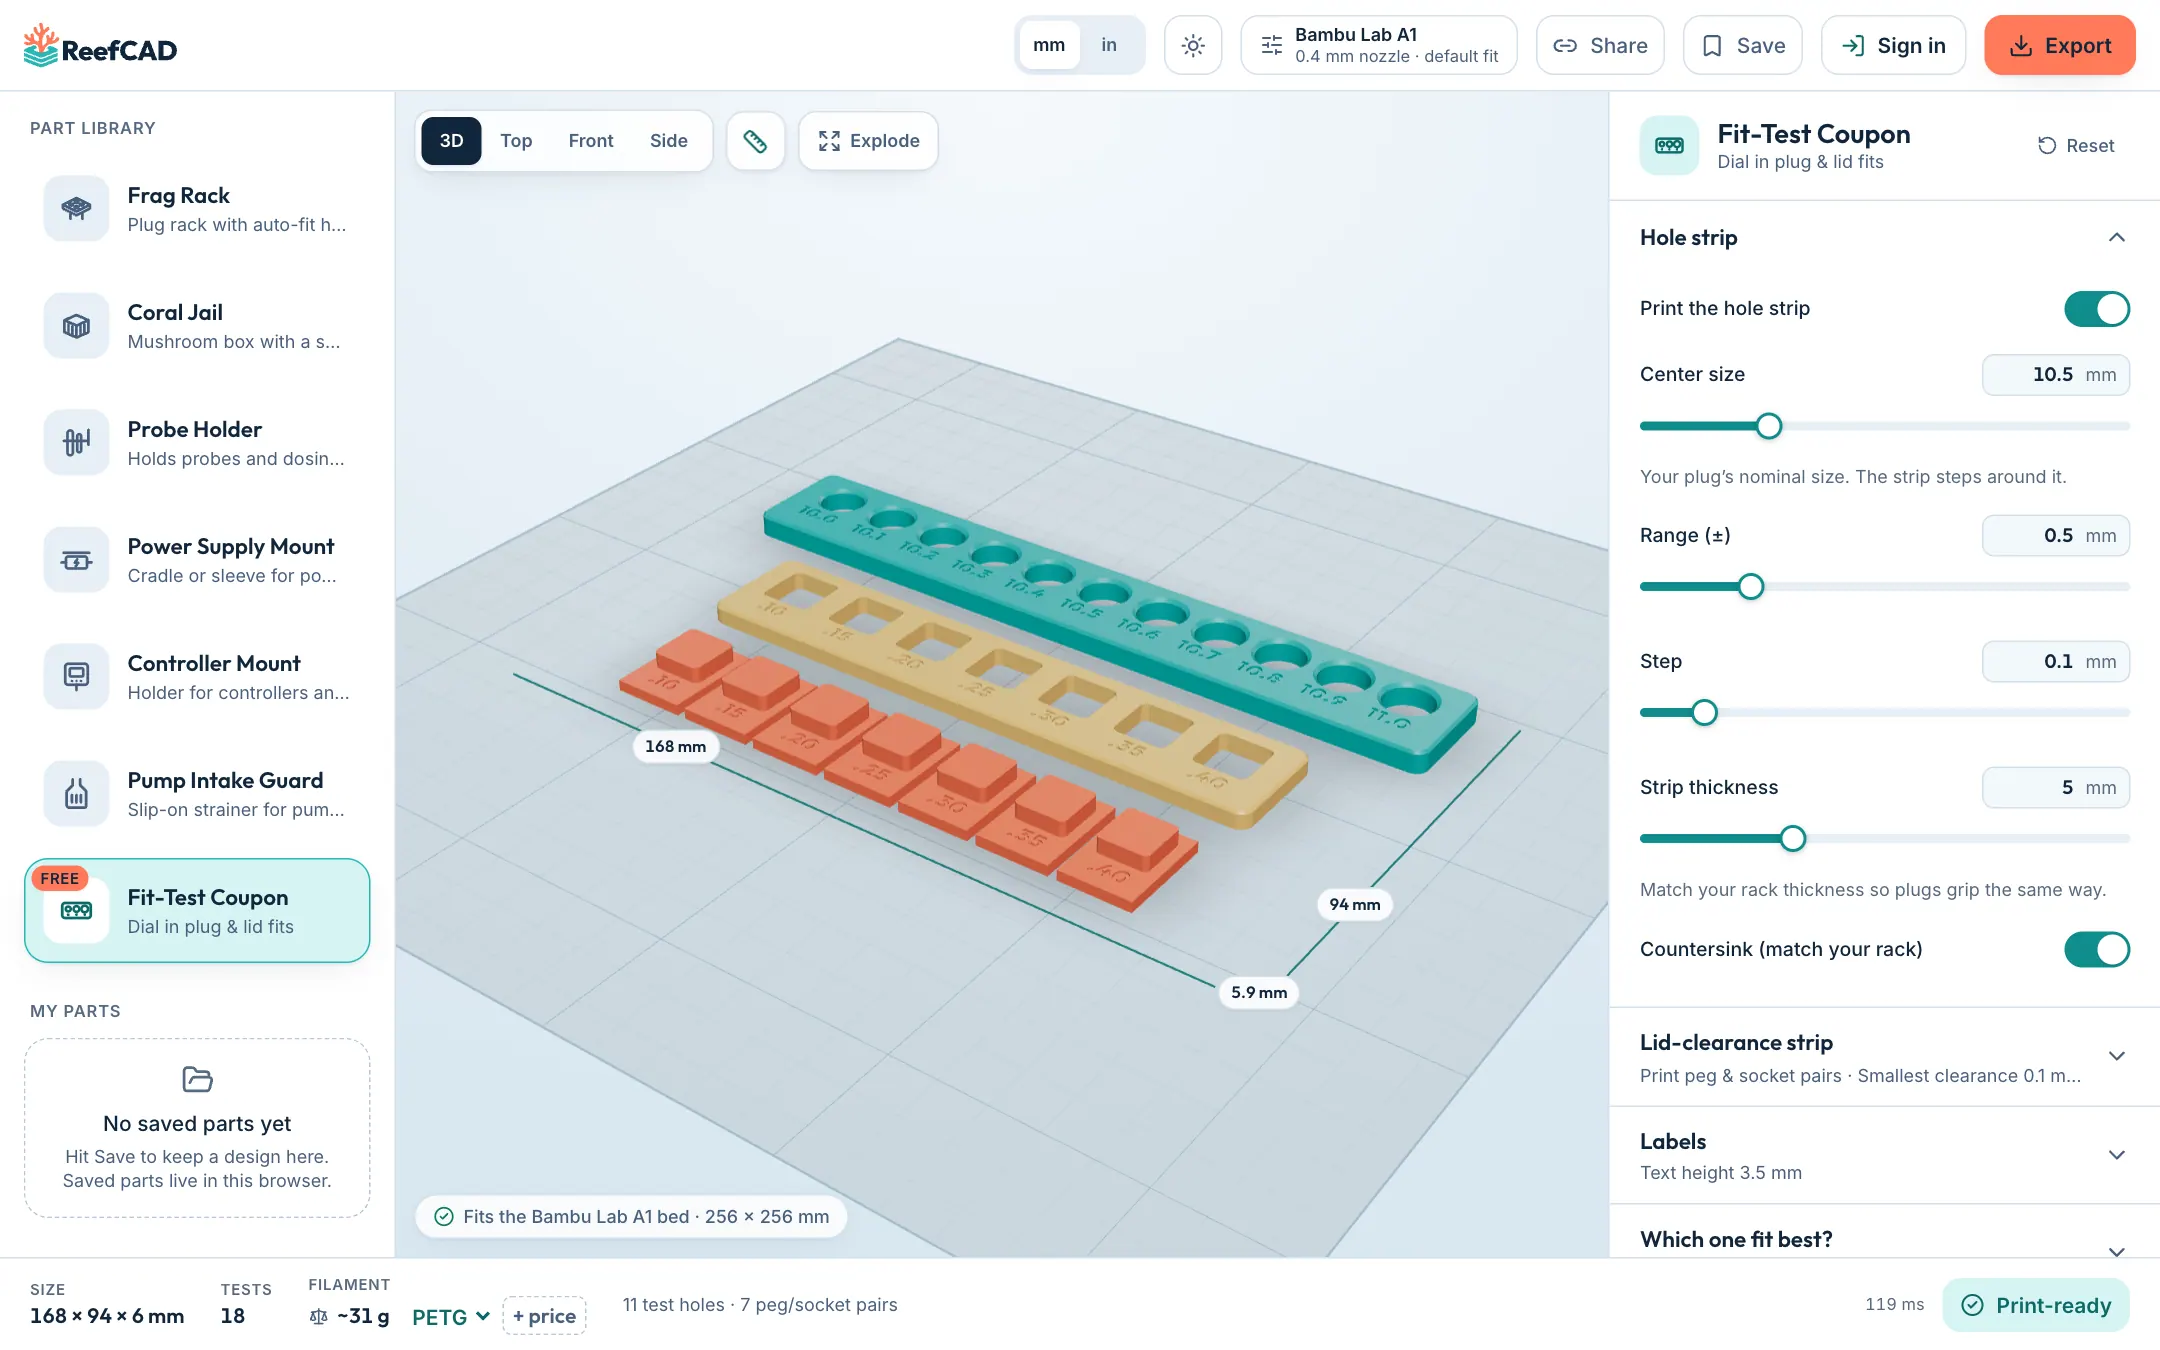Open the measure ruler tool
Screen dimensions: 2160x1350
point(755,141)
